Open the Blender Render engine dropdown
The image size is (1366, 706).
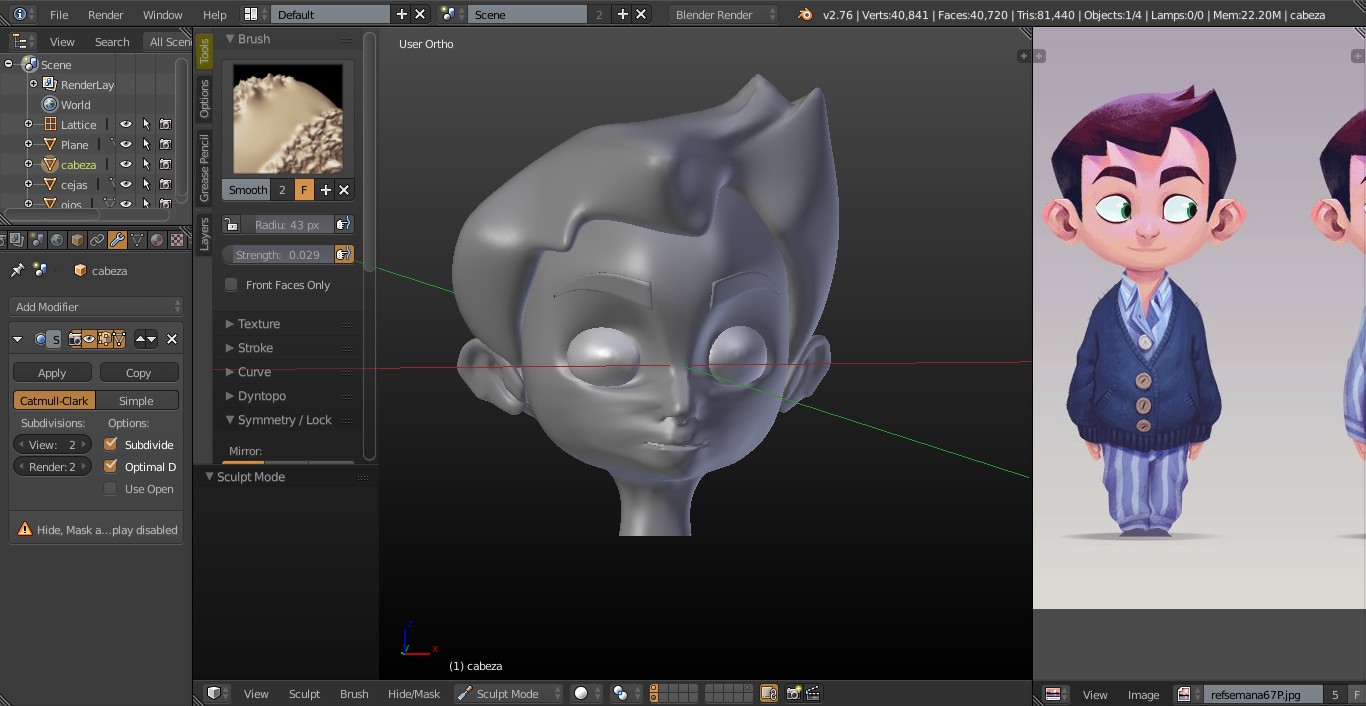[724, 14]
